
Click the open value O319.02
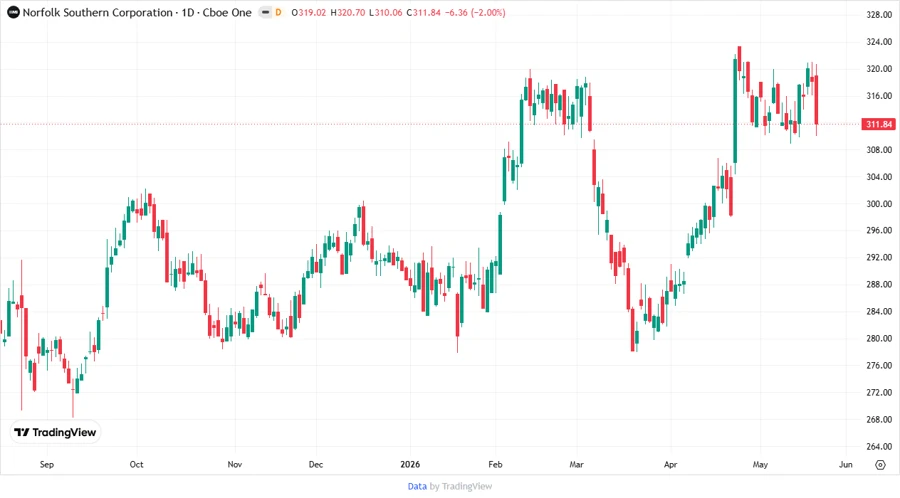(309, 13)
